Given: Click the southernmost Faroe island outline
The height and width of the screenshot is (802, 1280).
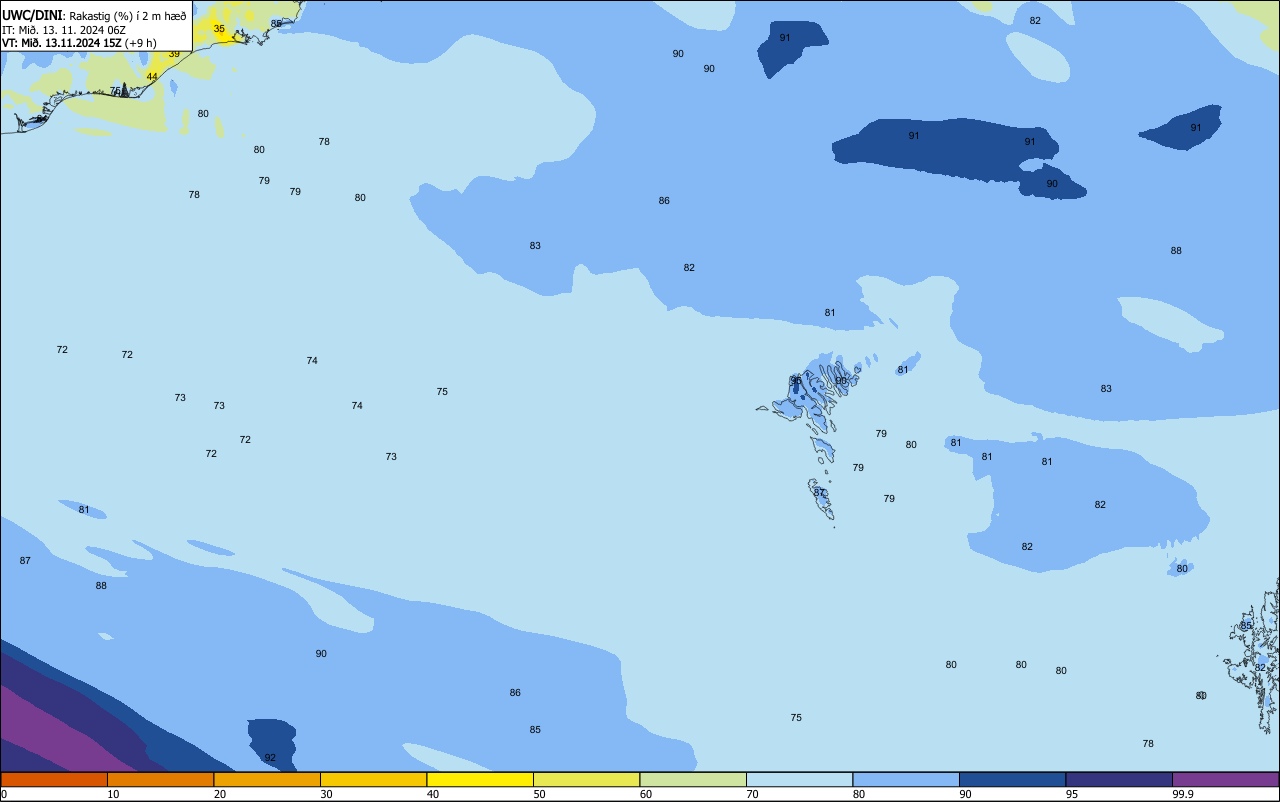Looking at the screenshot, I should (821, 498).
